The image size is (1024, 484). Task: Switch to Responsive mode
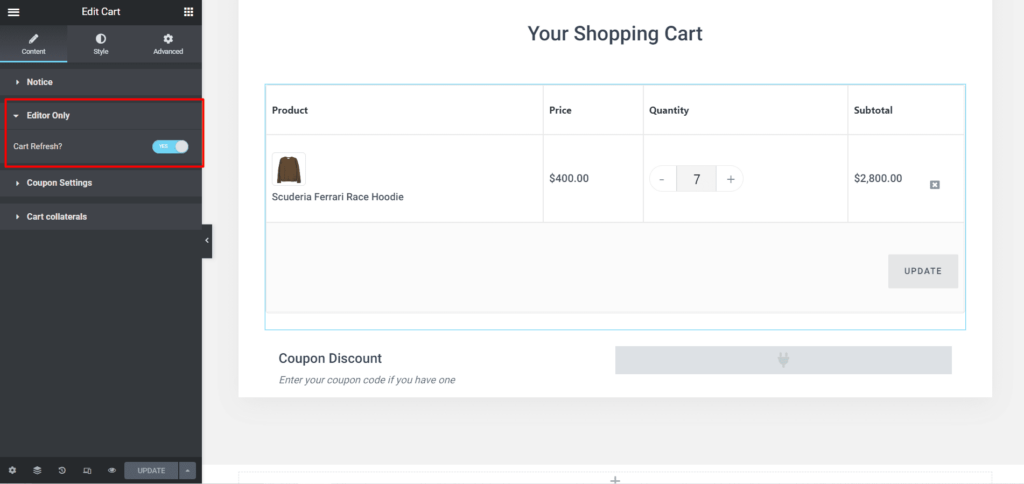click(87, 470)
